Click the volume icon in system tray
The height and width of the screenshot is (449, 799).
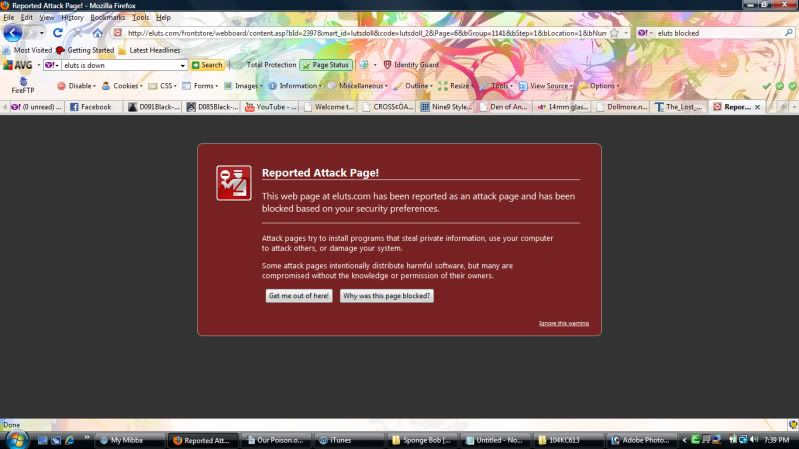[754, 439]
